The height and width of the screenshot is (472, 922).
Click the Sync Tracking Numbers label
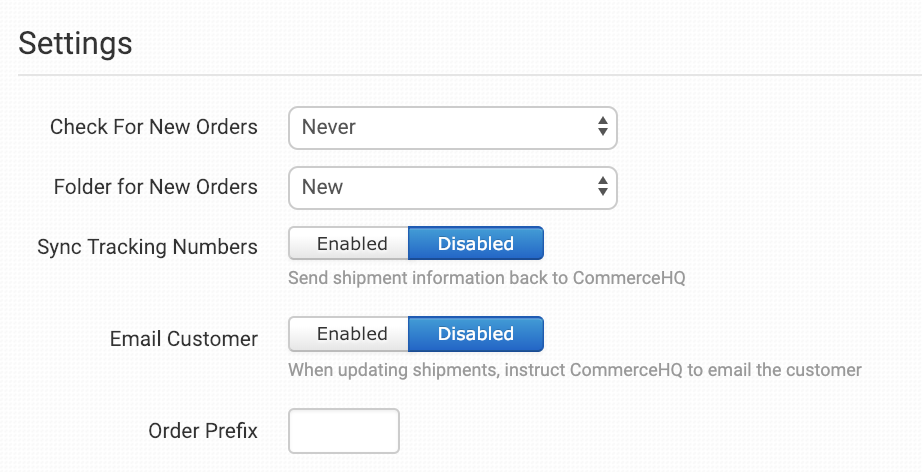tap(147, 247)
